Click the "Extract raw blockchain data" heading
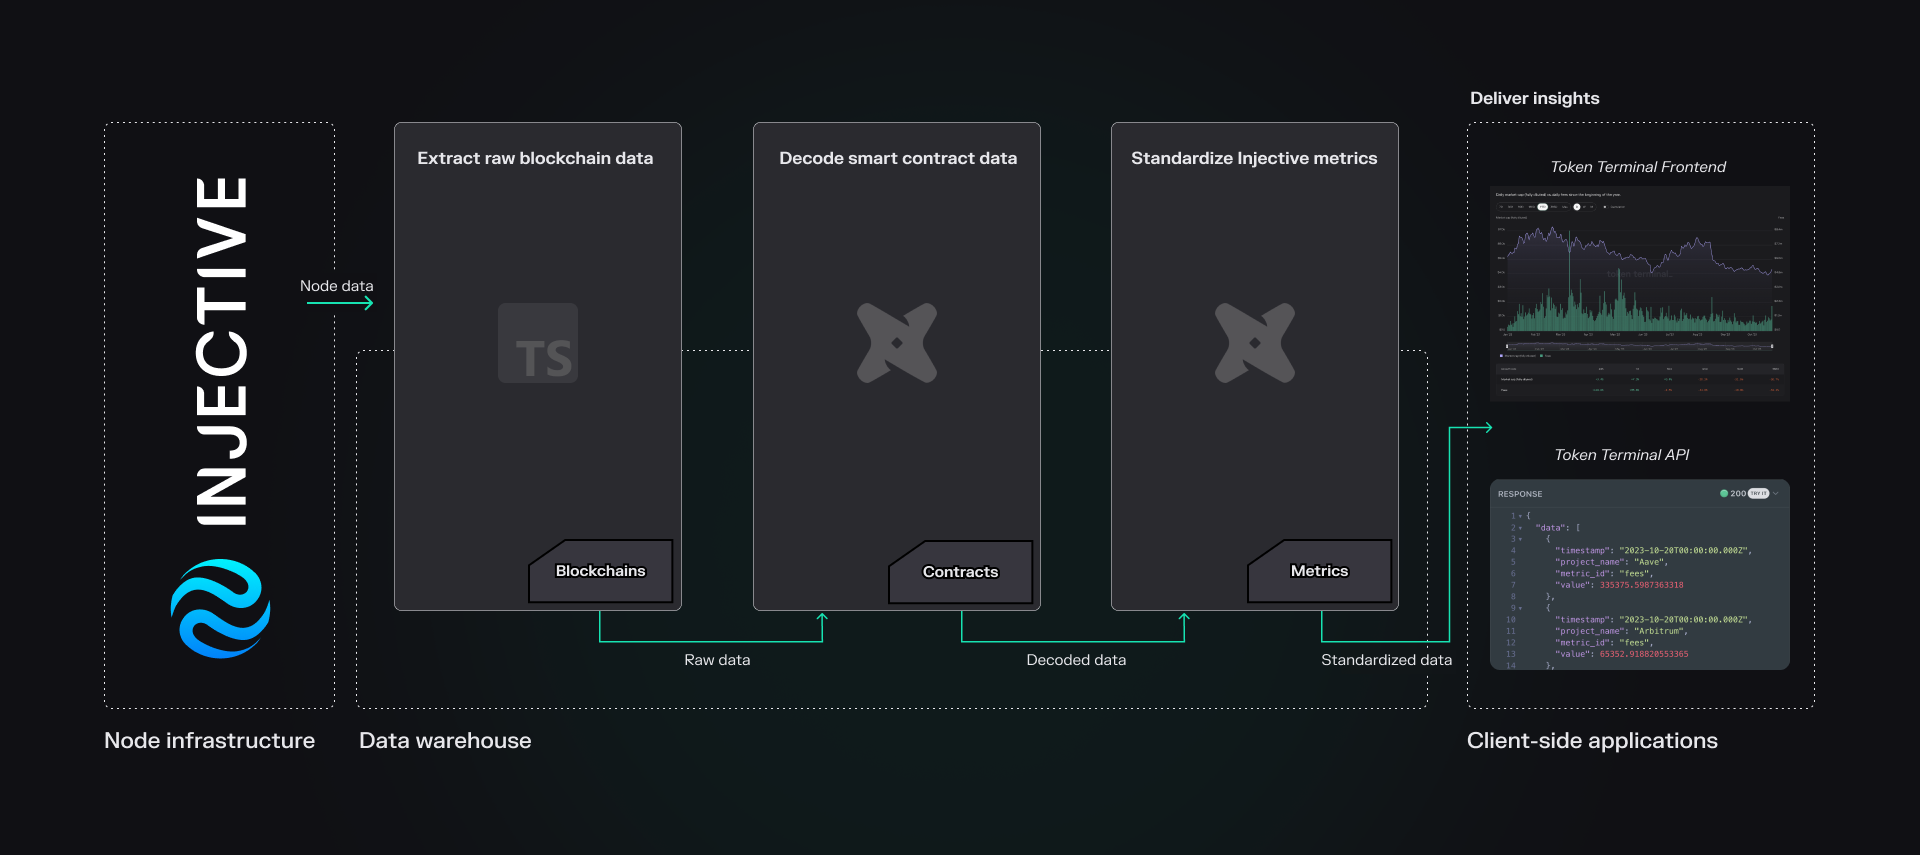Viewport: 1920px width, 855px height. click(535, 158)
